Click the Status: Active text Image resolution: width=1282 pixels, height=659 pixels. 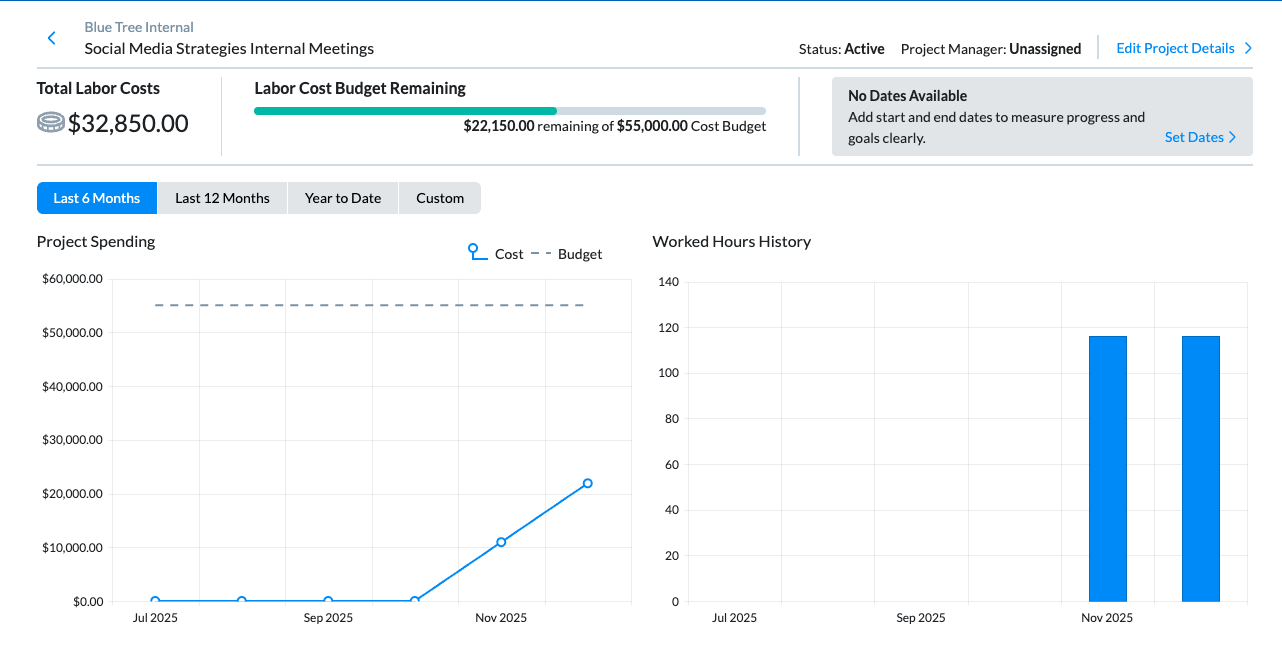[841, 48]
